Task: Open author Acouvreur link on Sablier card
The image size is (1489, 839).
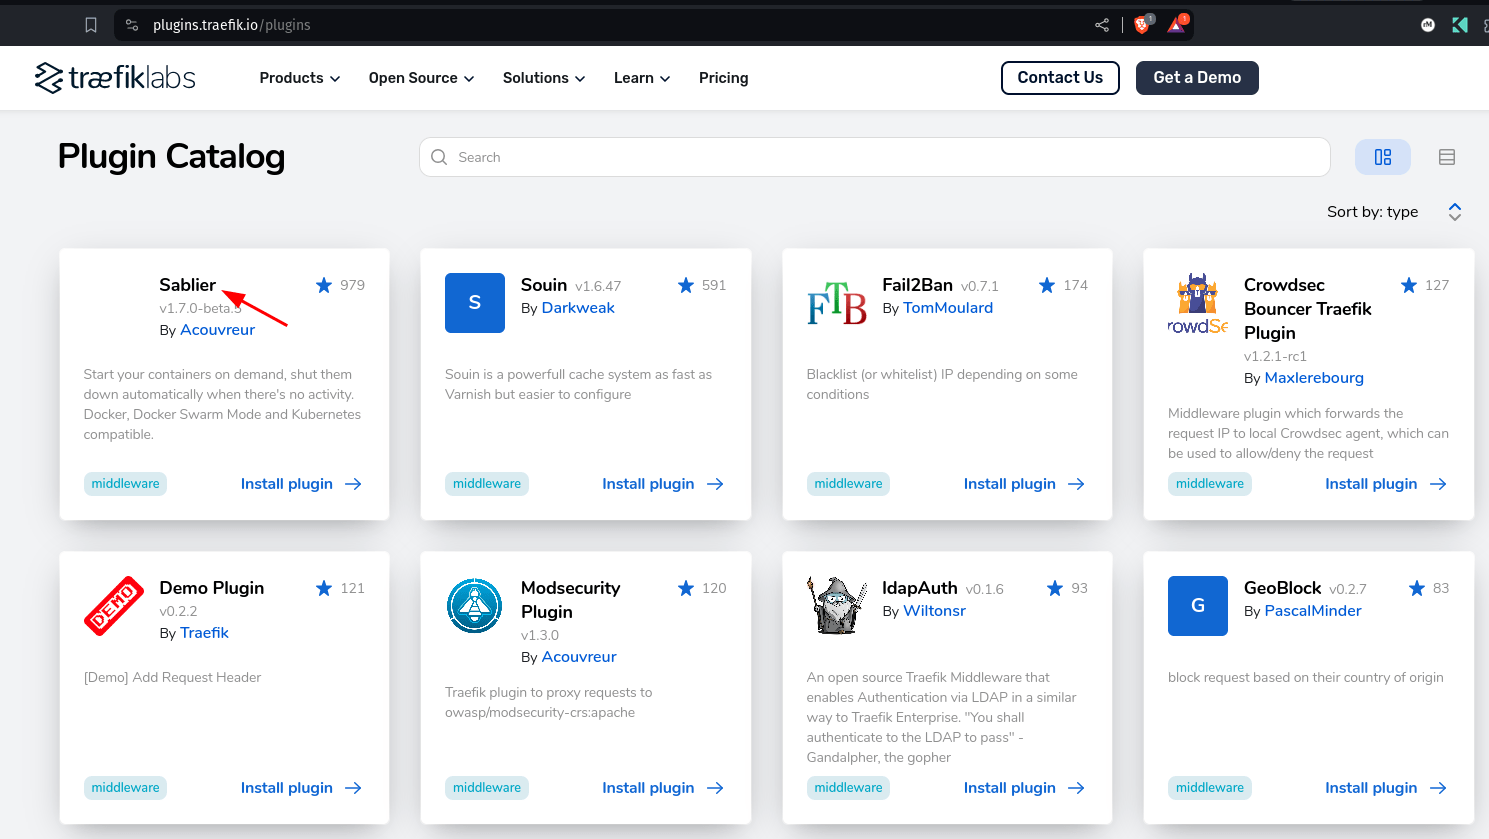Action: [217, 330]
